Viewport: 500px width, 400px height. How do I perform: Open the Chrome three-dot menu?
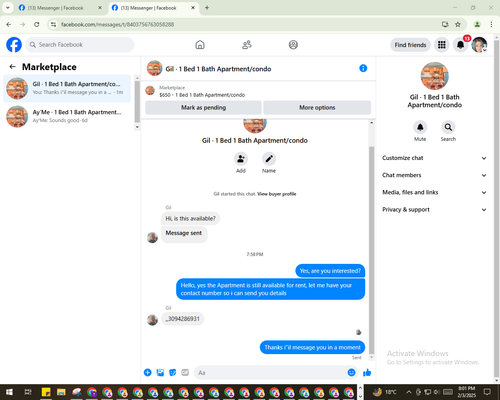click(x=491, y=24)
